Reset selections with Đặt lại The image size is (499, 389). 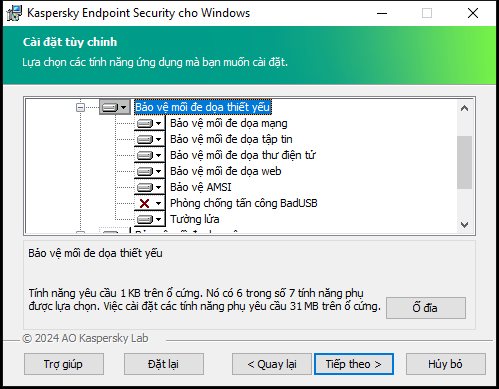pyautogui.click(x=164, y=364)
